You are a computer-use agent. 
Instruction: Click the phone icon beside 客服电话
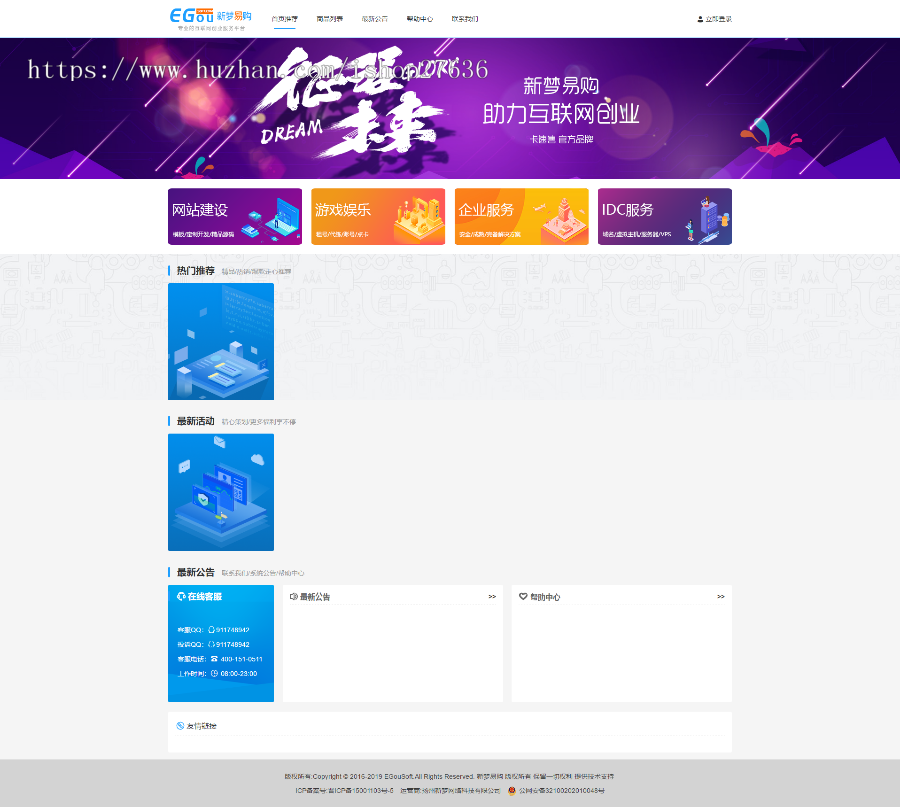pyautogui.click(x=214, y=659)
